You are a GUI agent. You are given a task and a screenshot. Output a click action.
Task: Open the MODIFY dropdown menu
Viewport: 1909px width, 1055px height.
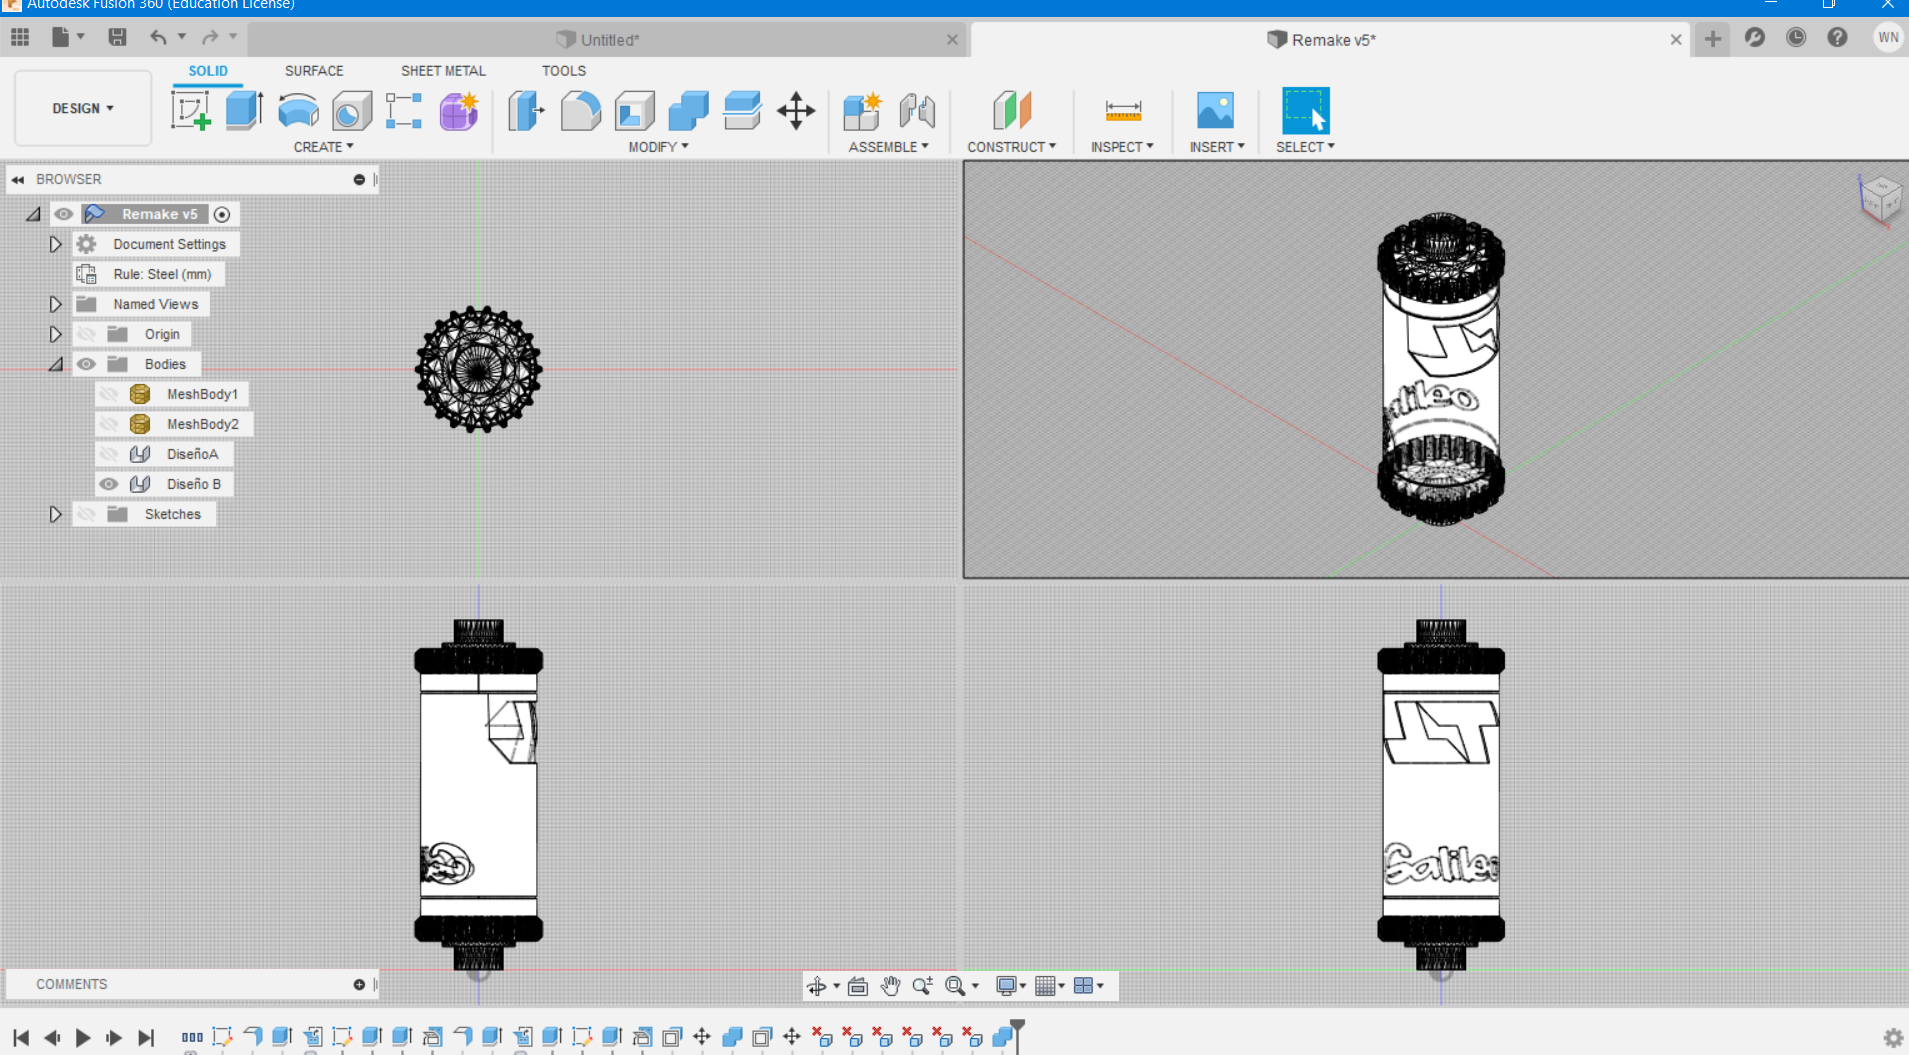[658, 147]
